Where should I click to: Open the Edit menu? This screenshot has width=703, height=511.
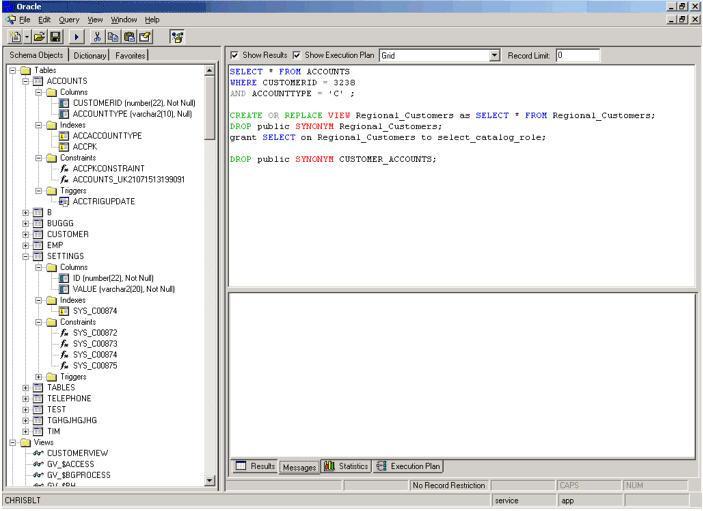click(44, 20)
